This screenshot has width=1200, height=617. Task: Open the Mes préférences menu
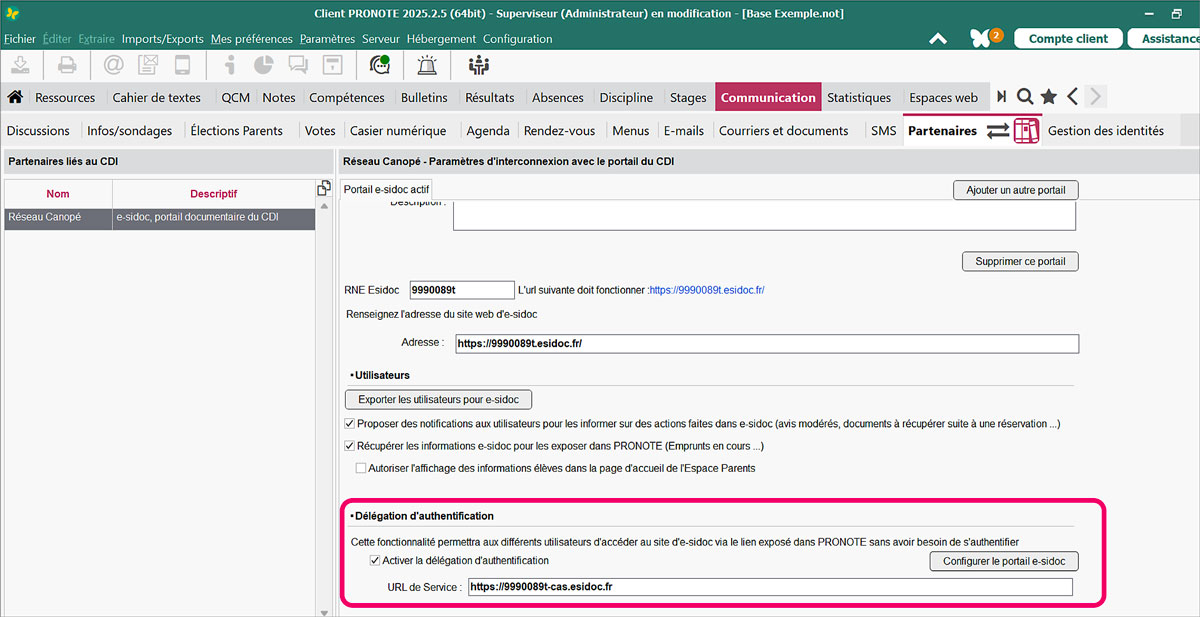click(x=252, y=39)
